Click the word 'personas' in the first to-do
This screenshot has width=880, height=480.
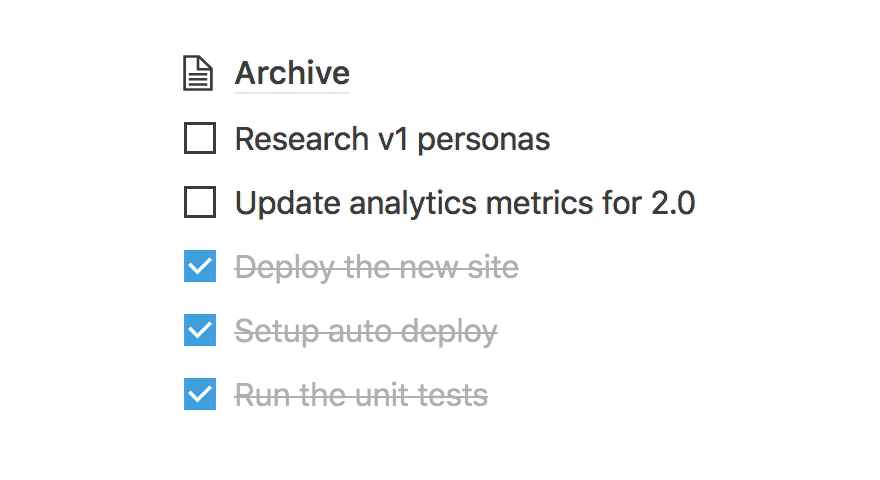pyautogui.click(x=484, y=138)
